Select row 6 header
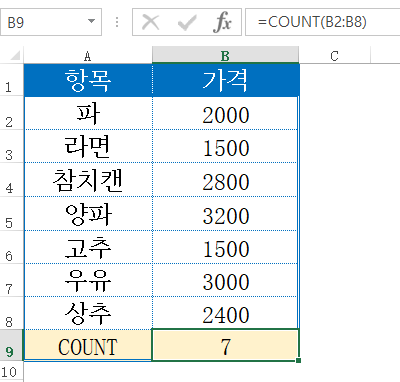This screenshot has width=400, height=382. pos(12,247)
